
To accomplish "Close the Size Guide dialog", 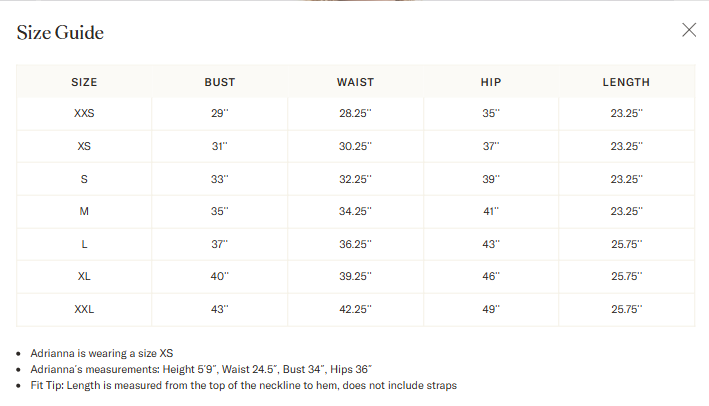I will pyautogui.click(x=689, y=30).
